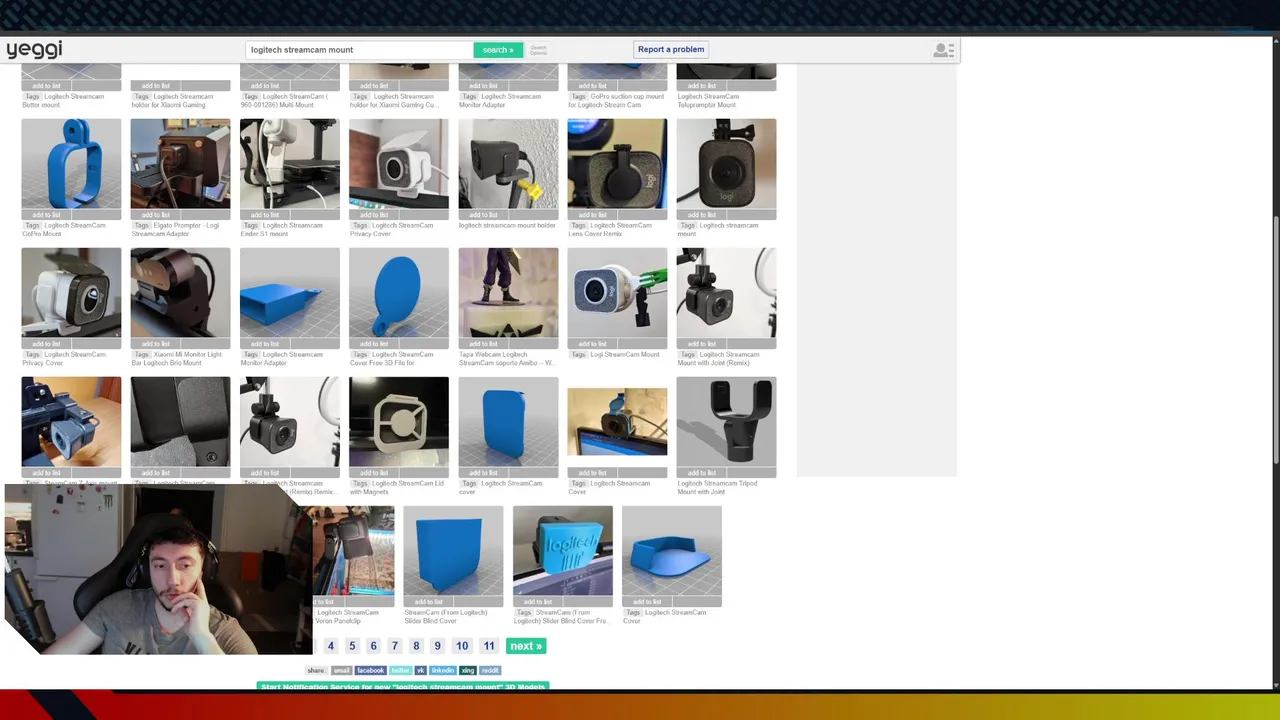The height and width of the screenshot is (720, 1280).
Task: Go to results page 6
Action: click(373, 646)
